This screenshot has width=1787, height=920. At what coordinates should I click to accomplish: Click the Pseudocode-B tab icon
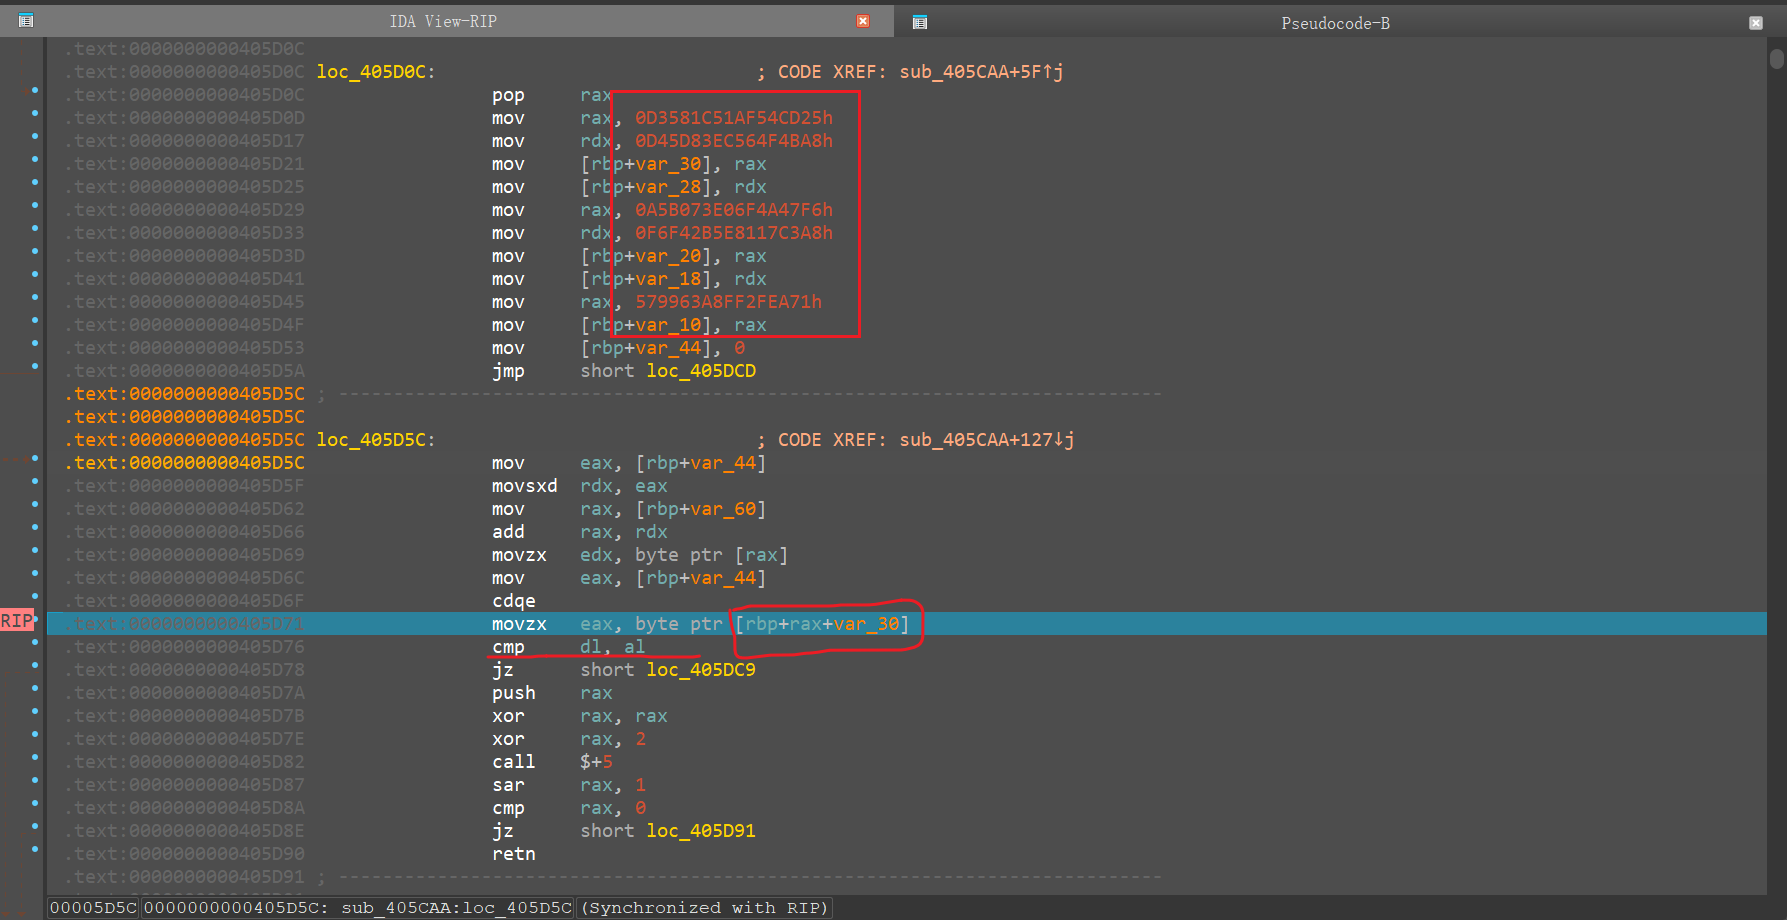920,22
